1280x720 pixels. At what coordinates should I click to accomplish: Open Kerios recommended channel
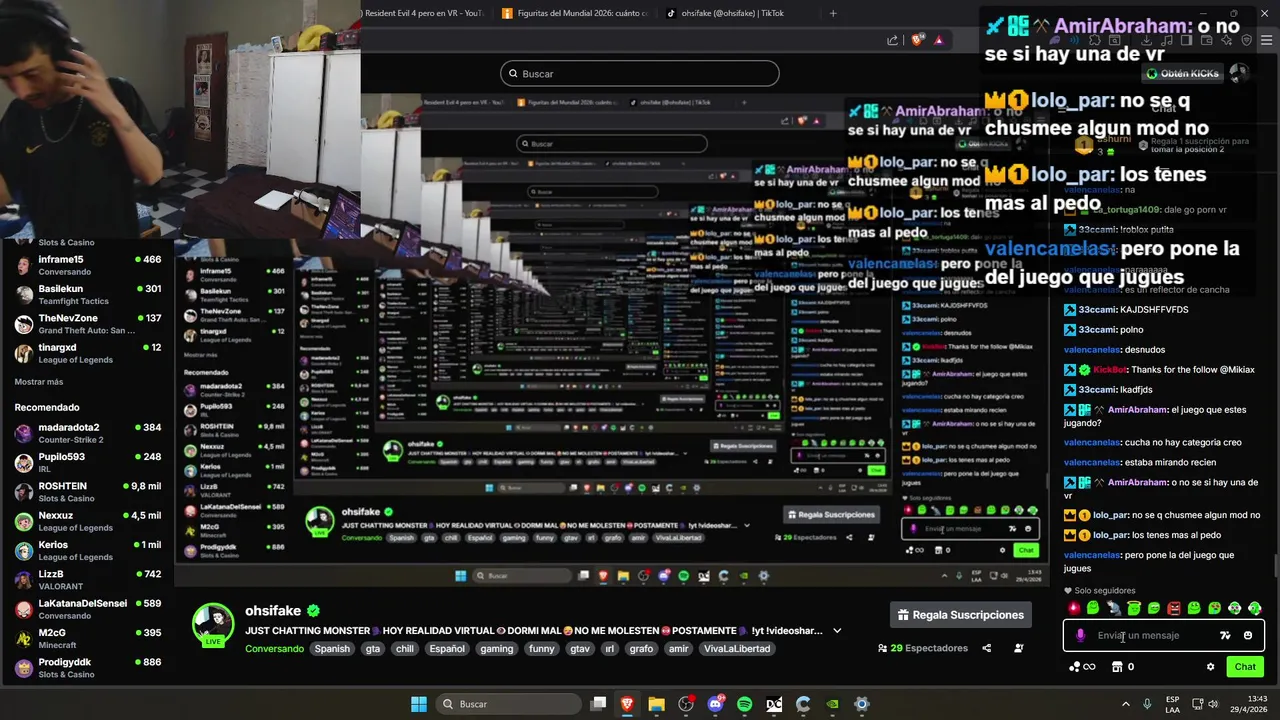tap(88, 551)
